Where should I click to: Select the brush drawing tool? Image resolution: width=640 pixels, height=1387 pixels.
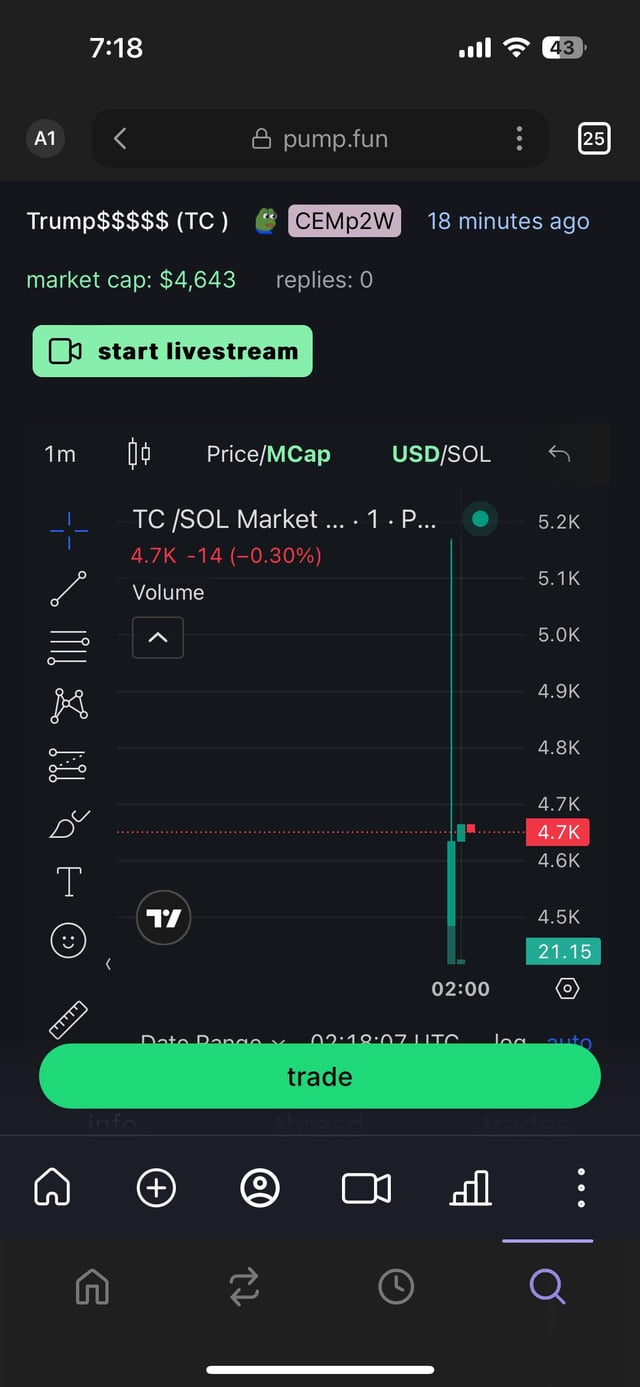pos(68,824)
